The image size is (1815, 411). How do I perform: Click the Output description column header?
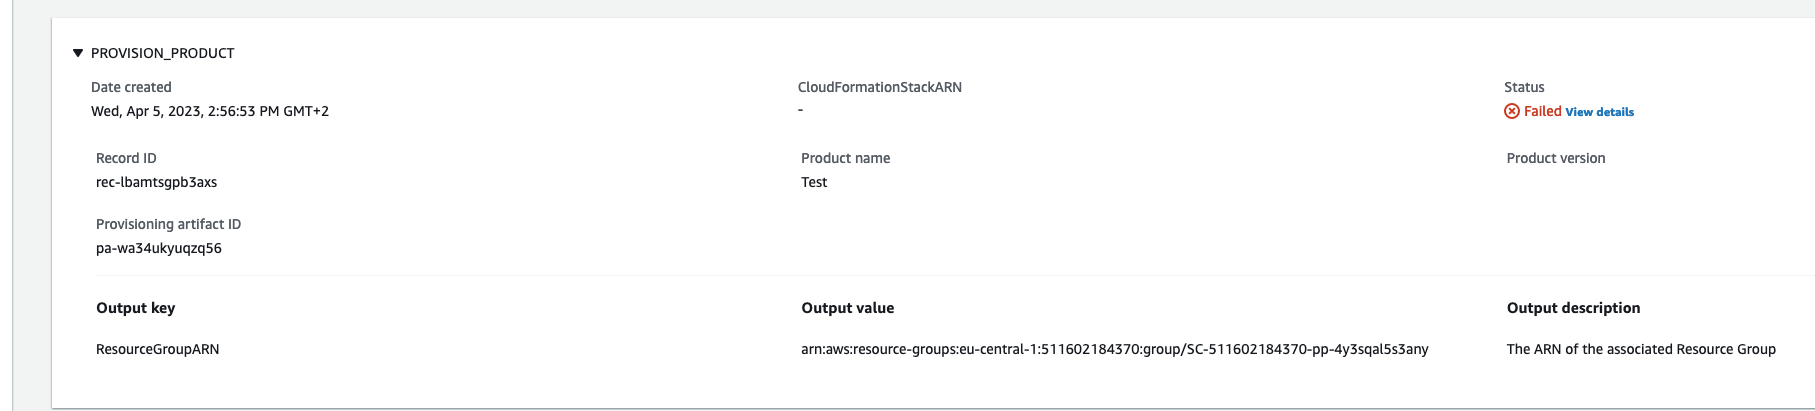click(x=1573, y=308)
